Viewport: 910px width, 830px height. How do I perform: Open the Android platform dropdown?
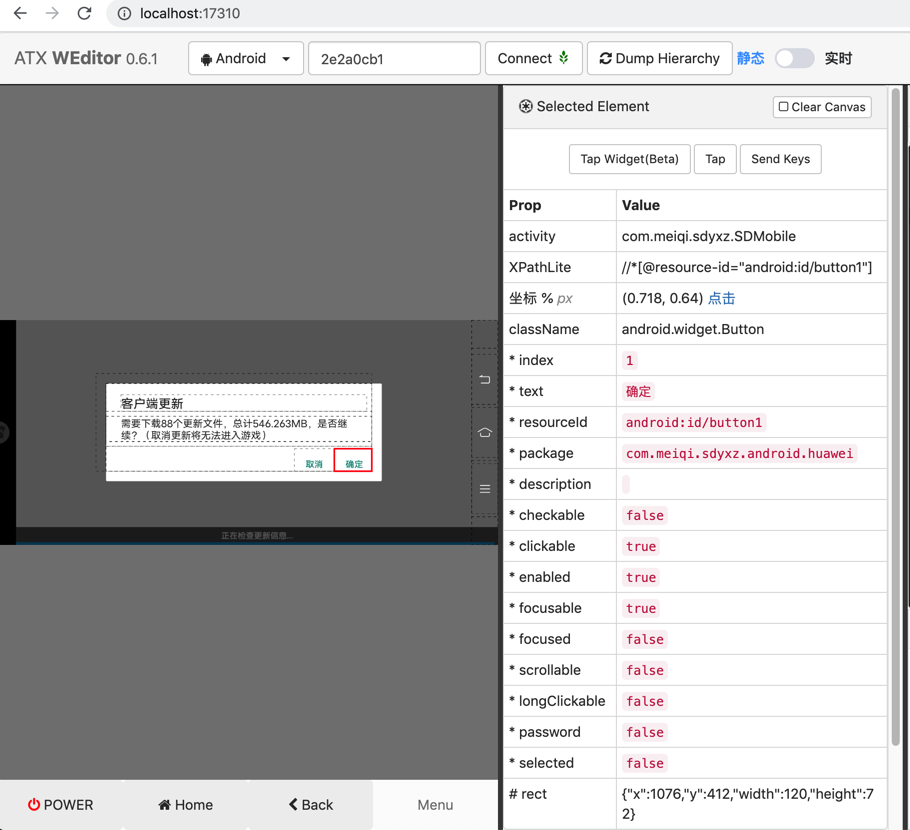(x=245, y=58)
